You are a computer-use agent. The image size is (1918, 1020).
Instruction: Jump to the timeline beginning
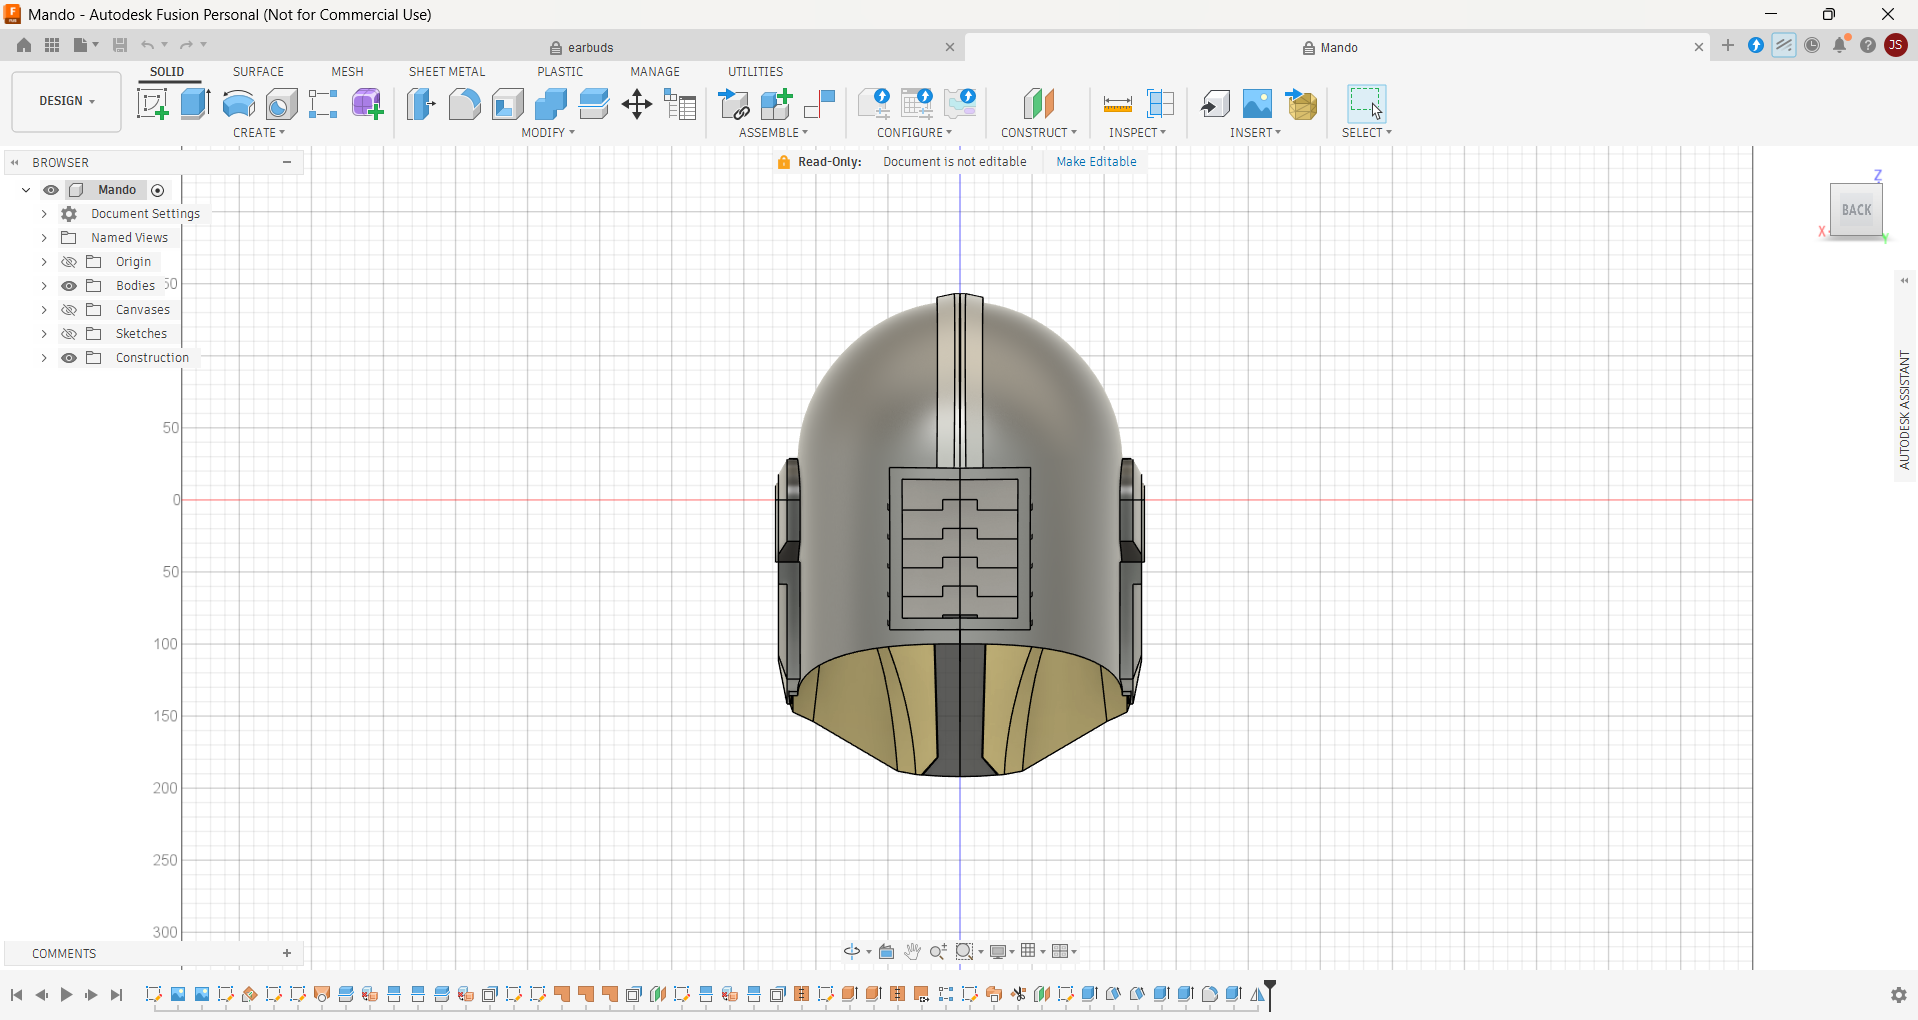(17, 995)
